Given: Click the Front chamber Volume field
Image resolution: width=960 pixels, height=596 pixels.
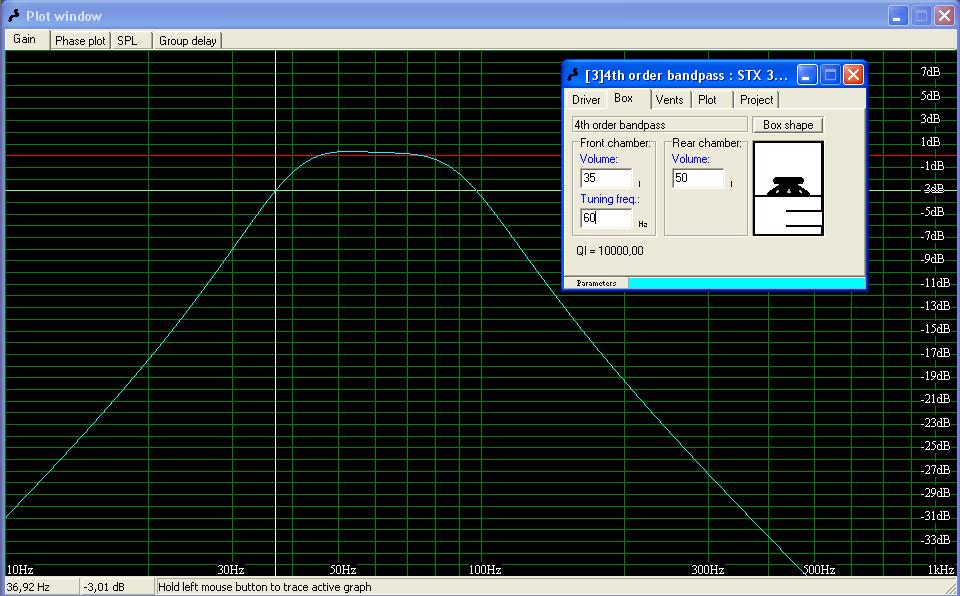Looking at the screenshot, I should coord(606,178).
